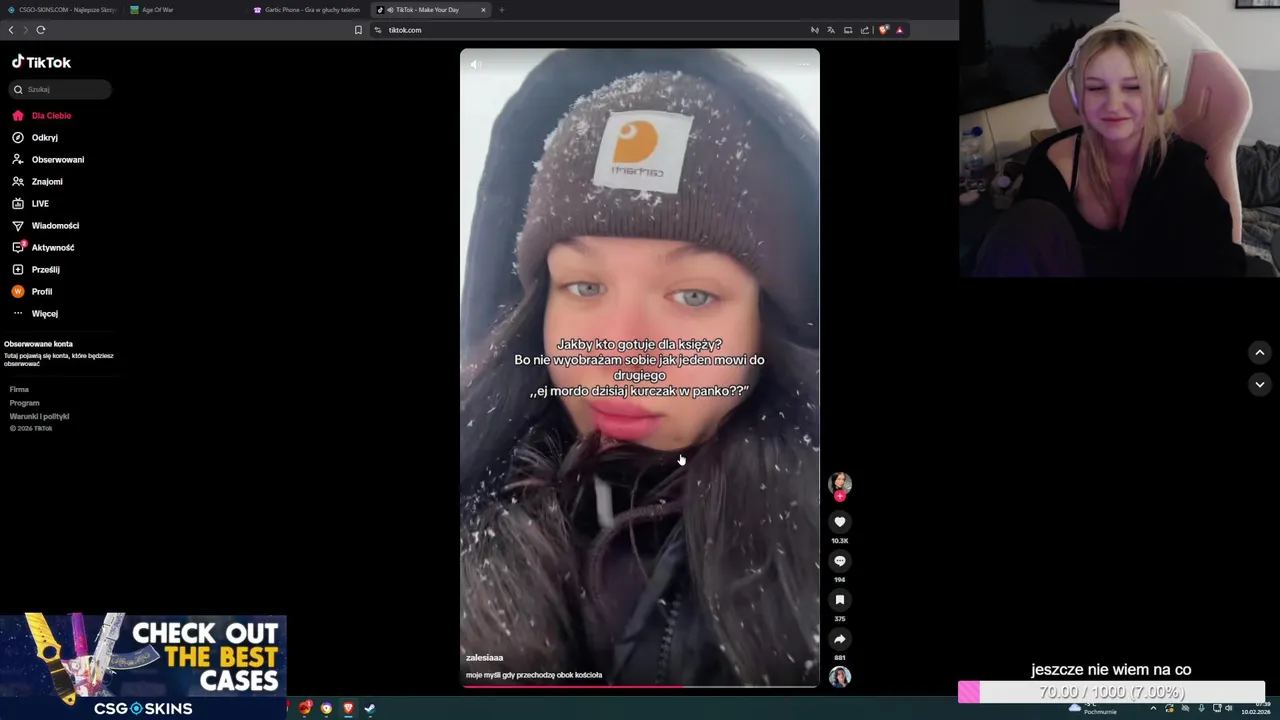This screenshot has height=720, width=1280.
Task: Switch to the Gartic Phone tab
Action: (x=308, y=10)
